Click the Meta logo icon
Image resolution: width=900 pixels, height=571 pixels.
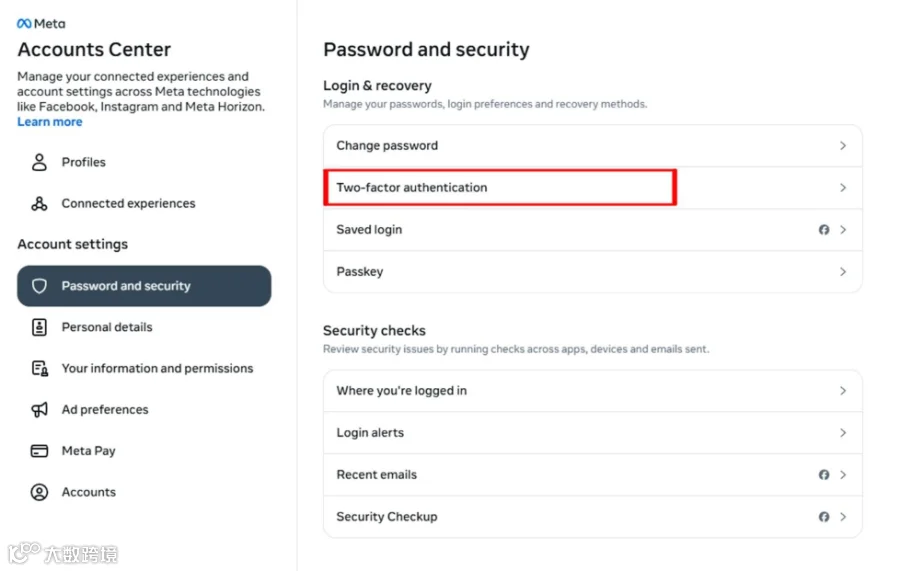click(x=24, y=24)
